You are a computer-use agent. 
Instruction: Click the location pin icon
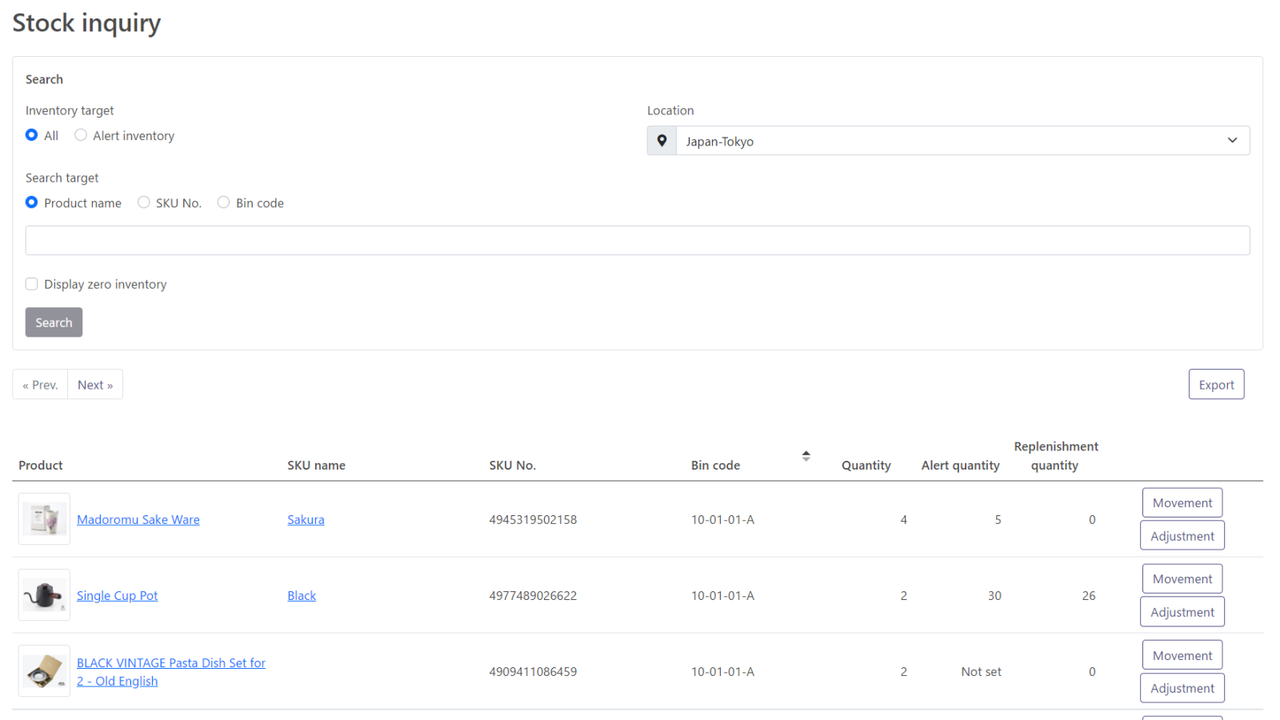coord(661,140)
